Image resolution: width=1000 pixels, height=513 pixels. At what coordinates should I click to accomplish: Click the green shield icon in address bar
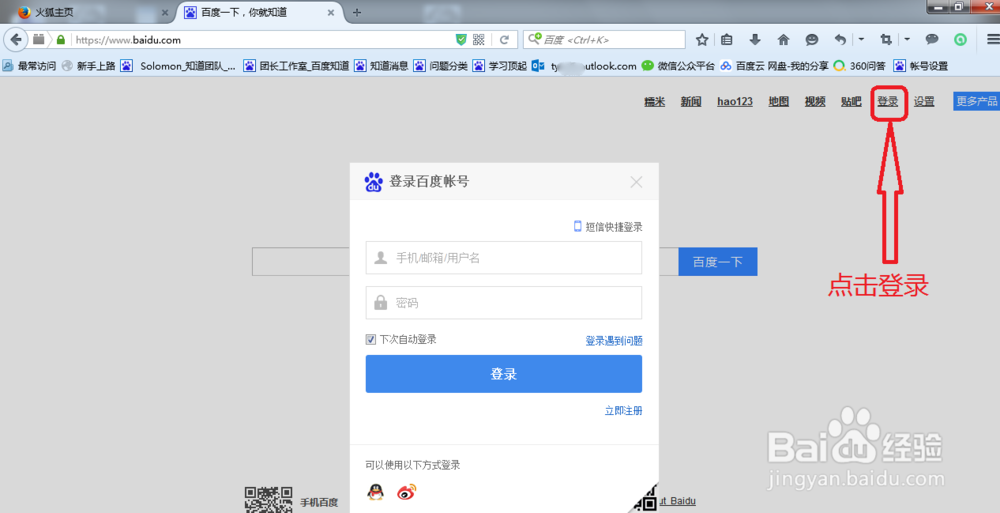(461, 40)
